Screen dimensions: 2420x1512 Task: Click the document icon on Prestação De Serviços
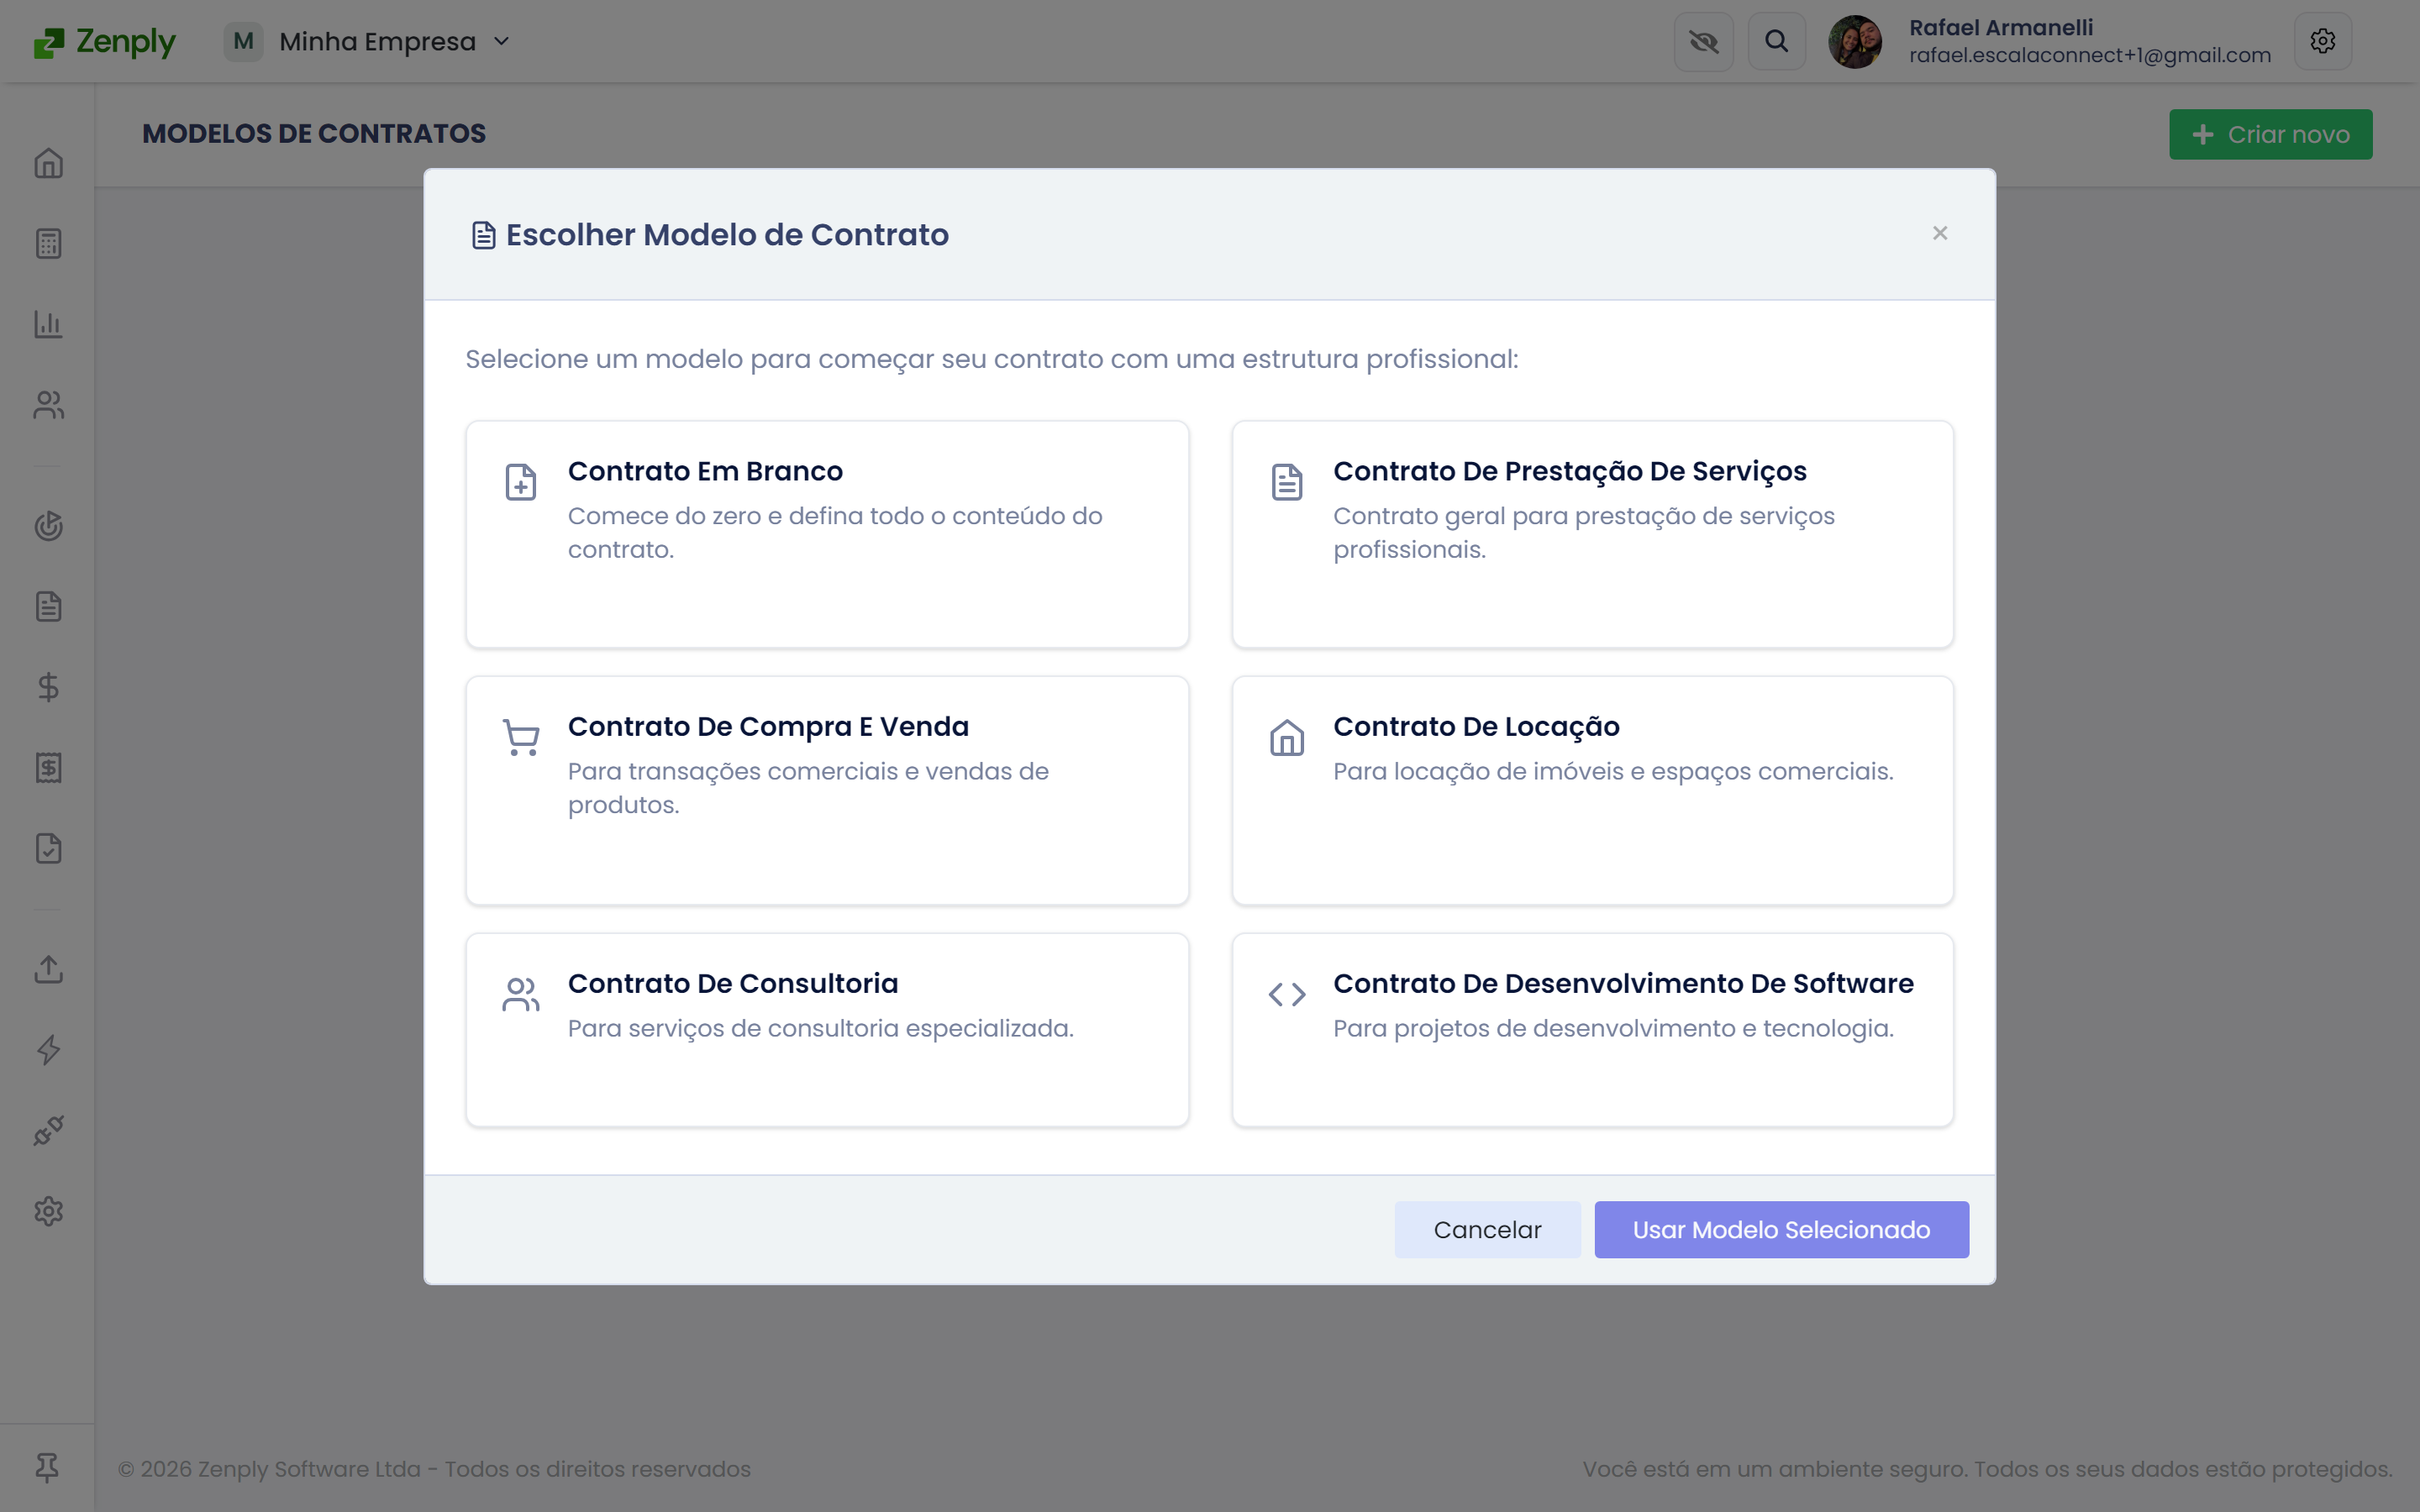click(x=1286, y=482)
